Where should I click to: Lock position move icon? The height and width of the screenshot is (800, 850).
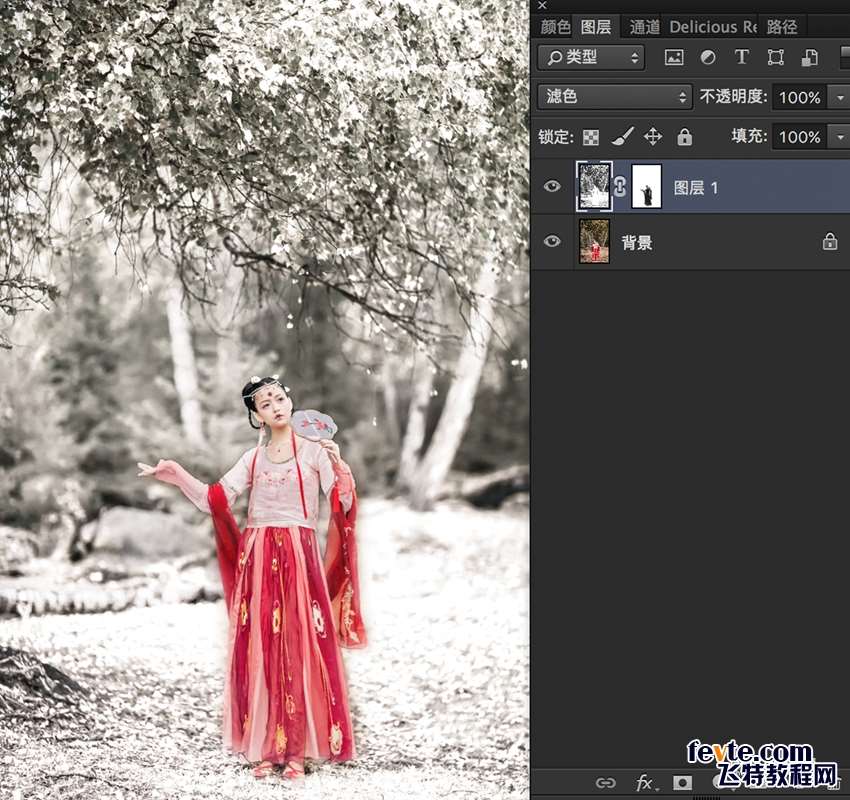point(653,137)
